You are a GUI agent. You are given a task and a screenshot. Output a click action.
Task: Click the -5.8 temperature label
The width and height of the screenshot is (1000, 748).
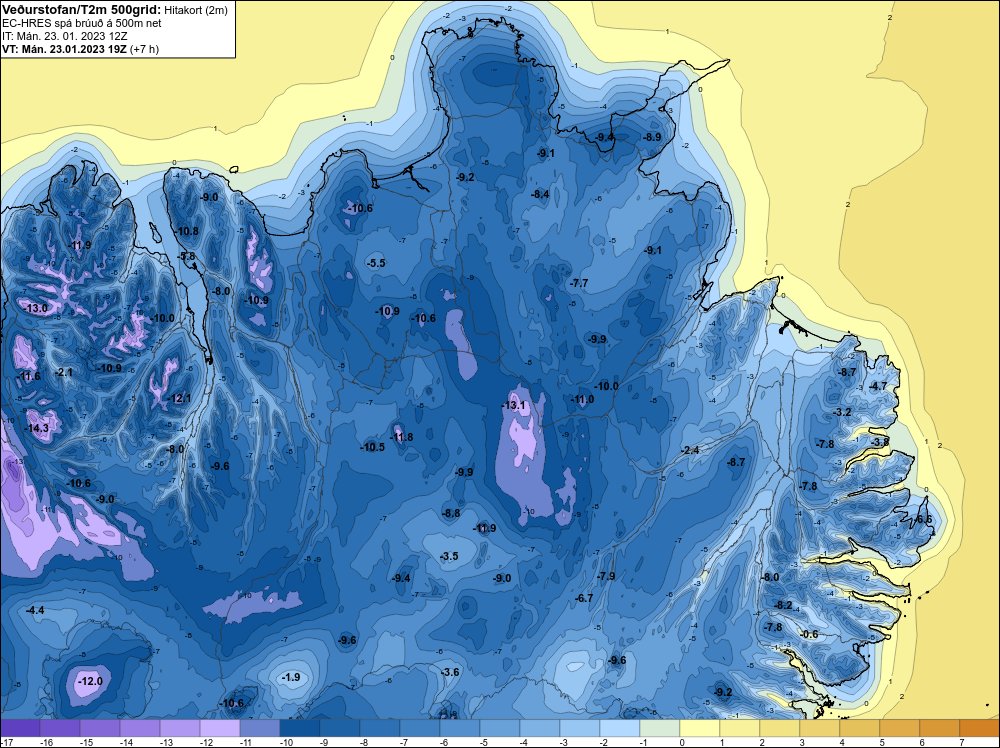tap(187, 256)
